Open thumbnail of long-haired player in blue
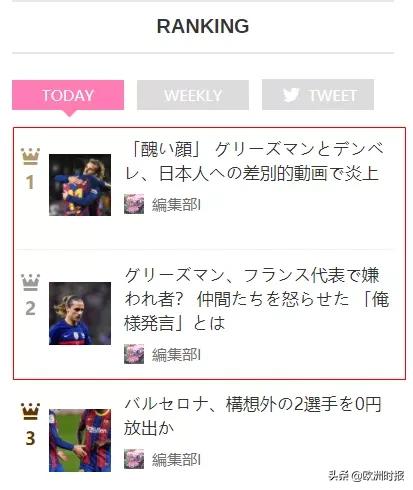 point(80,313)
